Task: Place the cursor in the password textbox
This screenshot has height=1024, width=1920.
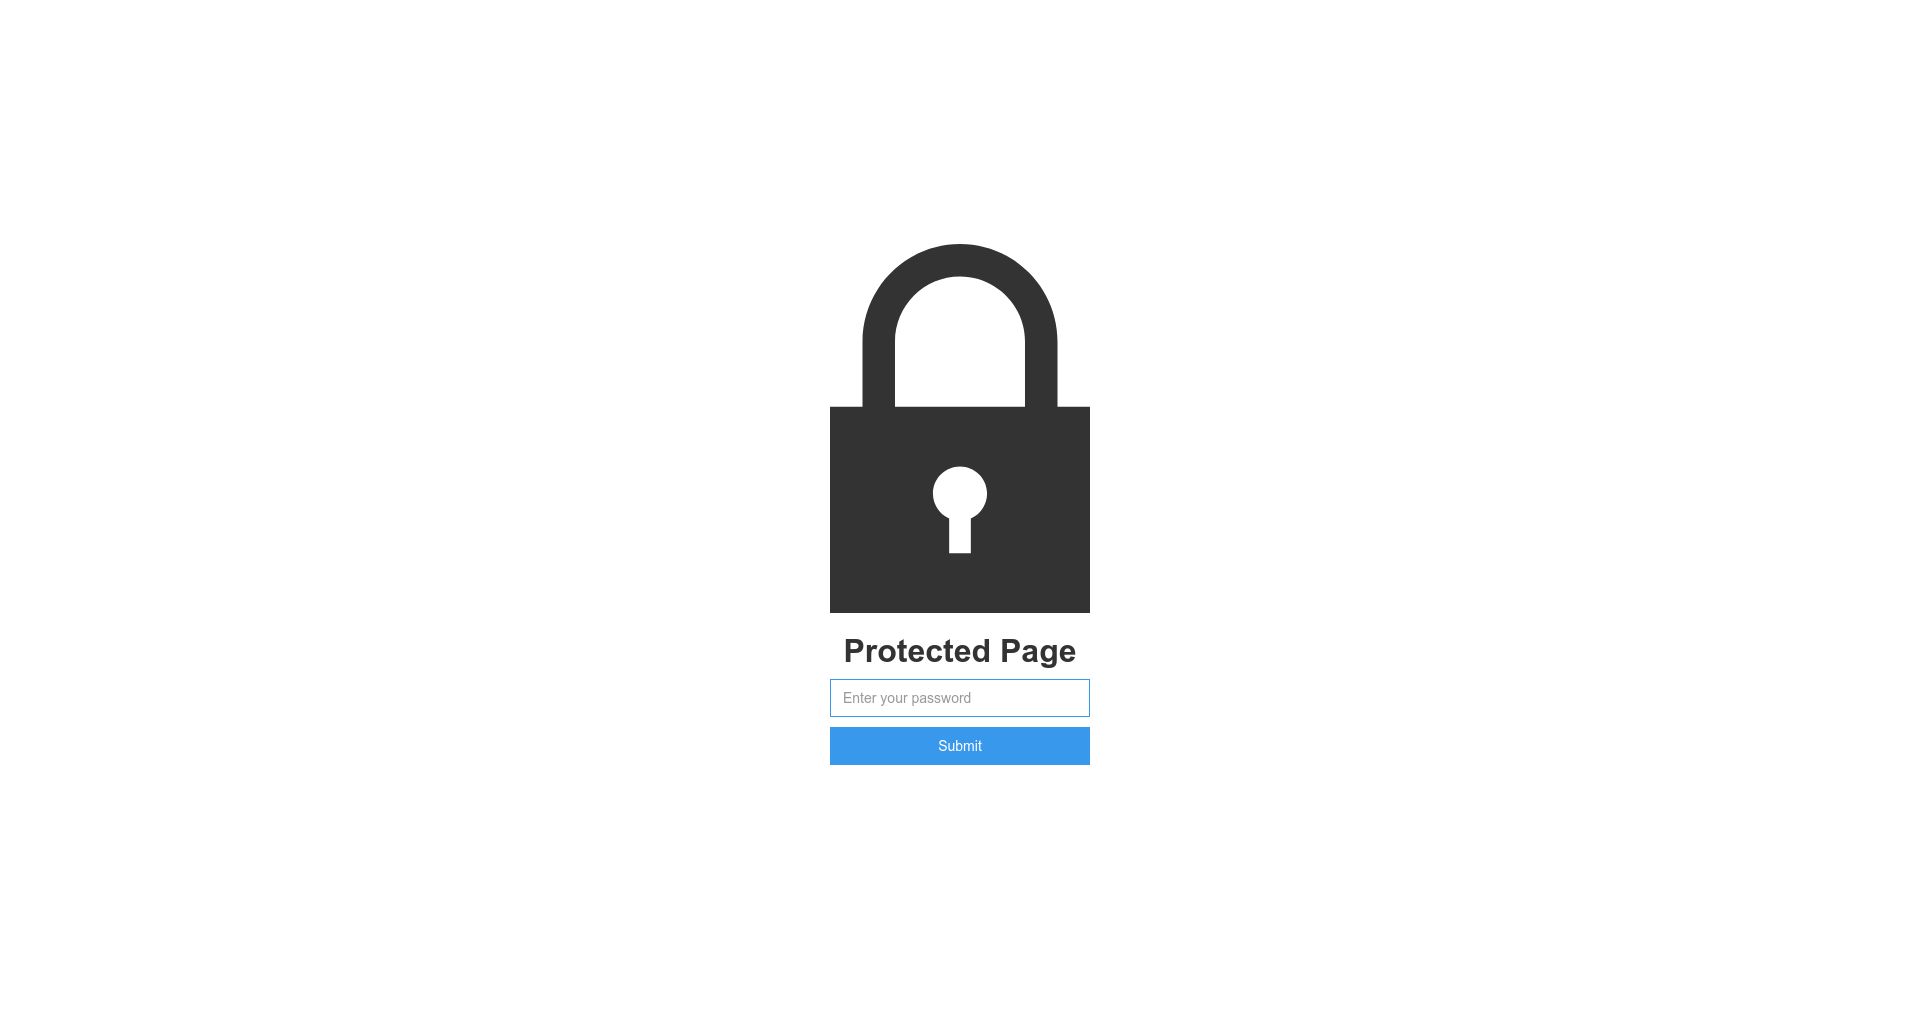Action: 960,698
